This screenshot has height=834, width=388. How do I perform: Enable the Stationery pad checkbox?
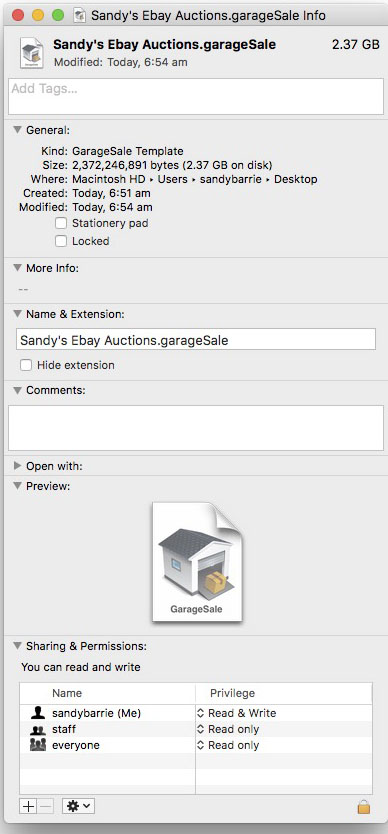click(62, 223)
